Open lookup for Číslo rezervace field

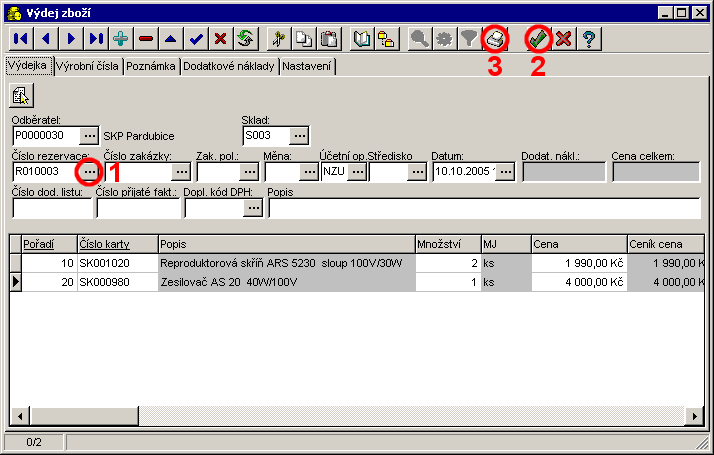click(x=89, y=171)
